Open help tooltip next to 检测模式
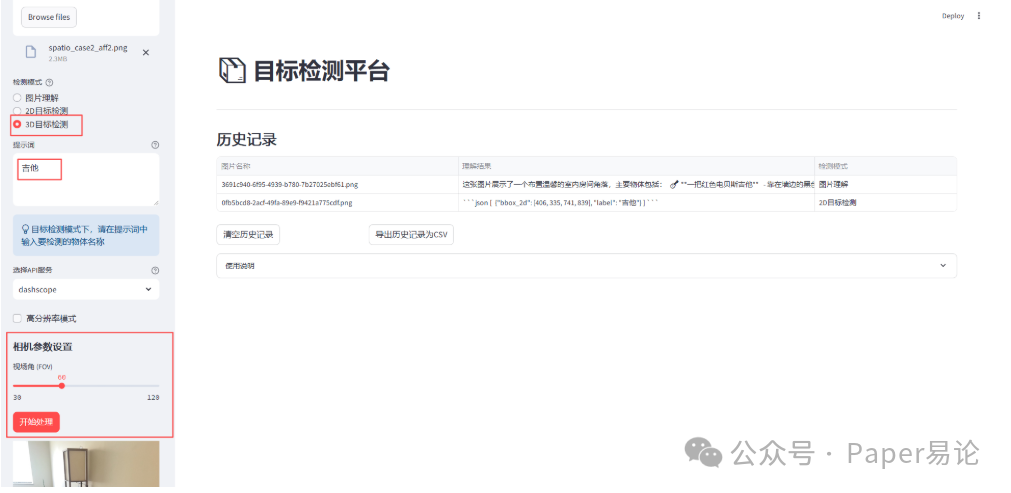The width and height of the screenshot is (1011, 493). (50, 82)
